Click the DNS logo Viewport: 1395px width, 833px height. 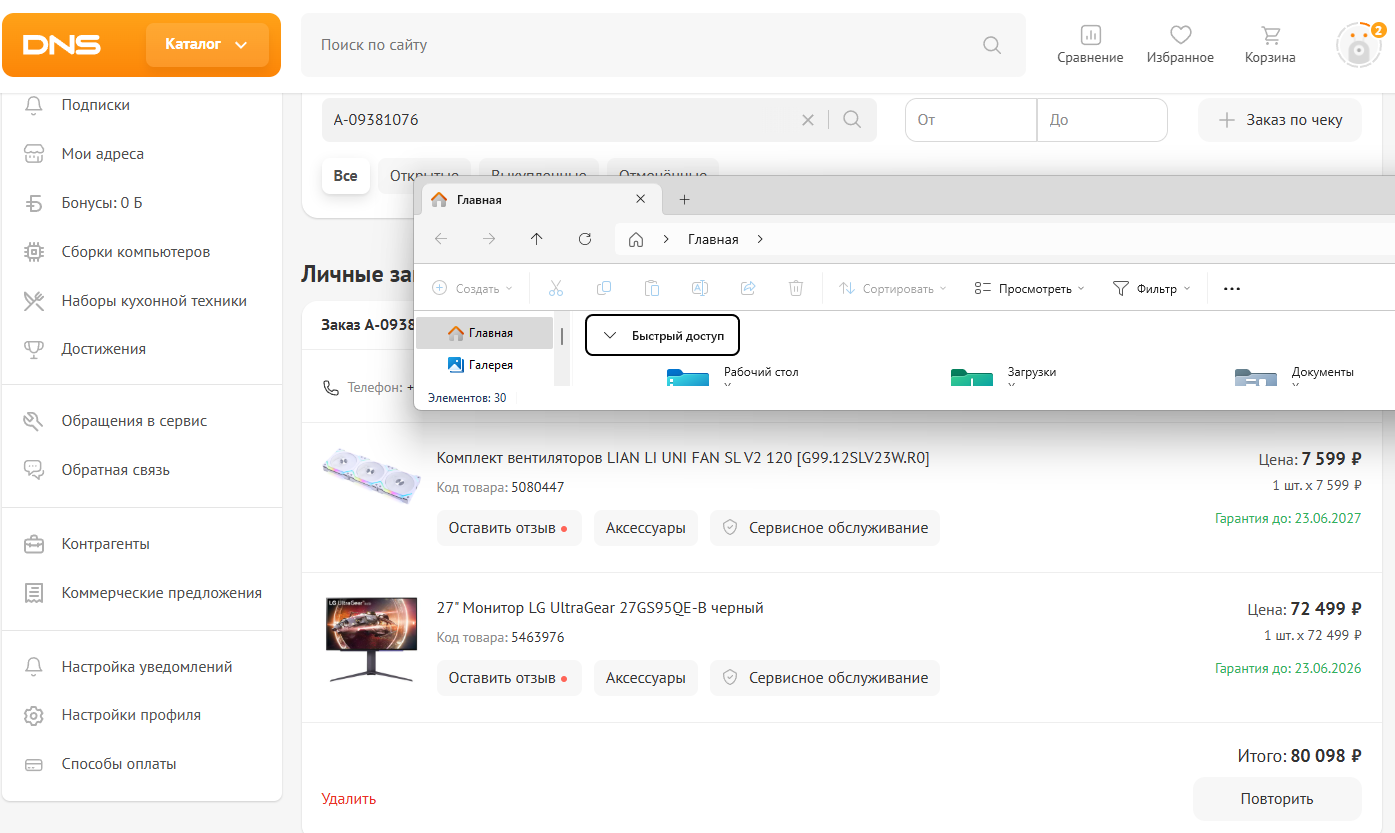pos(62,45)
